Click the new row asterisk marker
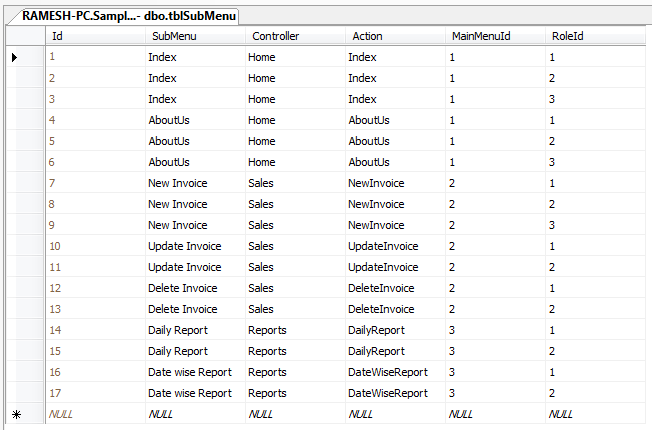This screenshot has width=652, height=430. pyautogui.click(x=14, y=413)
